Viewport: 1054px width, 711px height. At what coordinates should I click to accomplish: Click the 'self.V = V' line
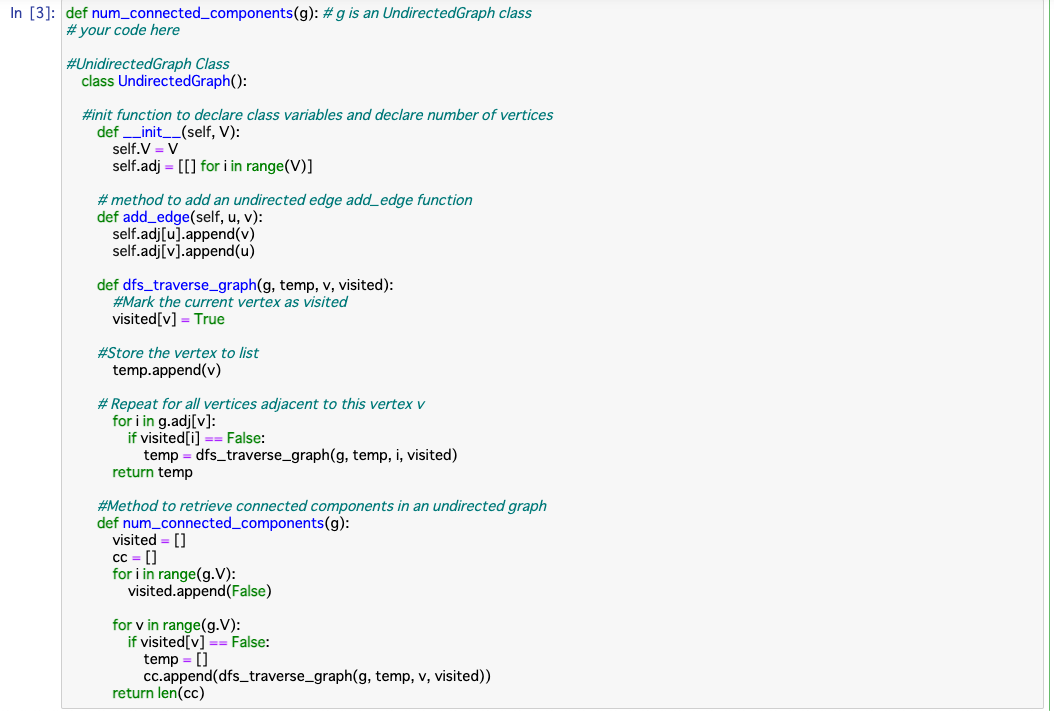(x=145, y=149)
